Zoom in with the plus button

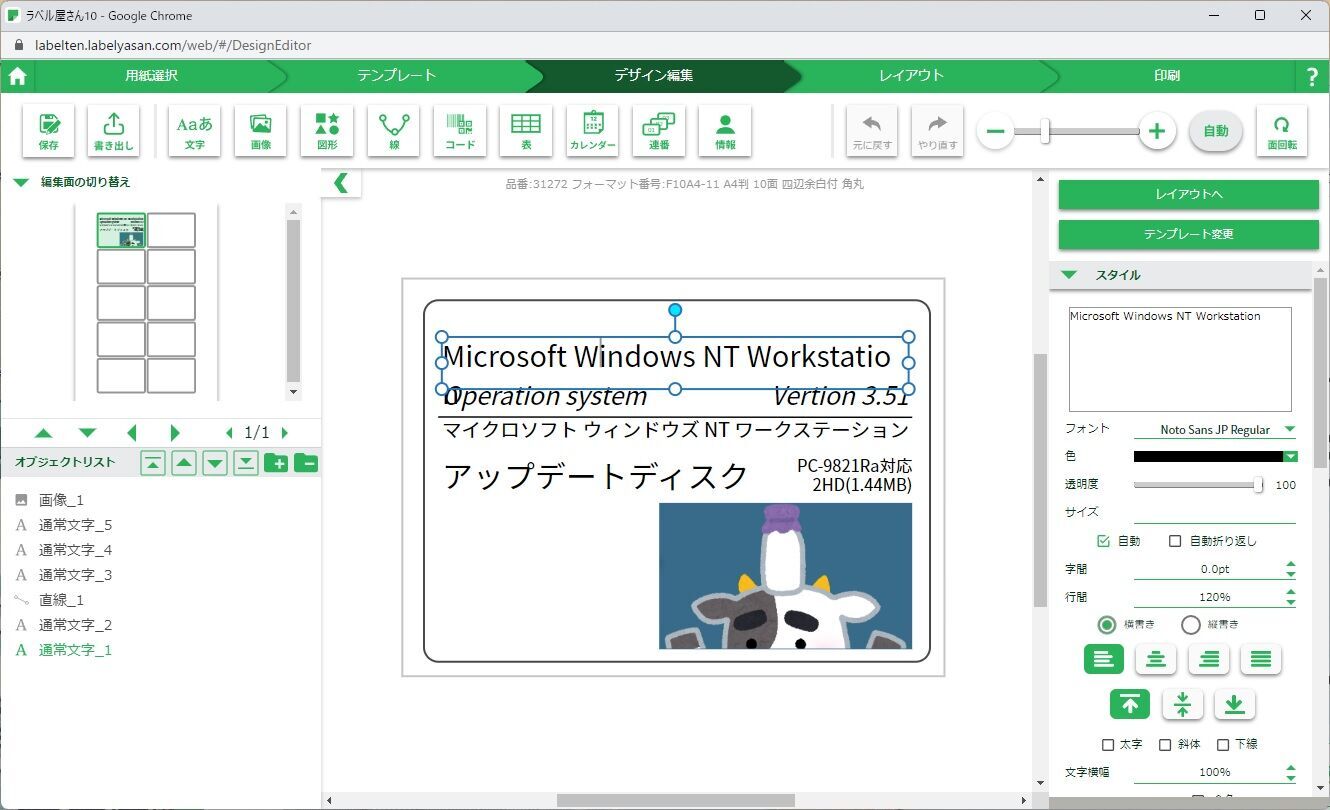click(x=1157, y=131)
